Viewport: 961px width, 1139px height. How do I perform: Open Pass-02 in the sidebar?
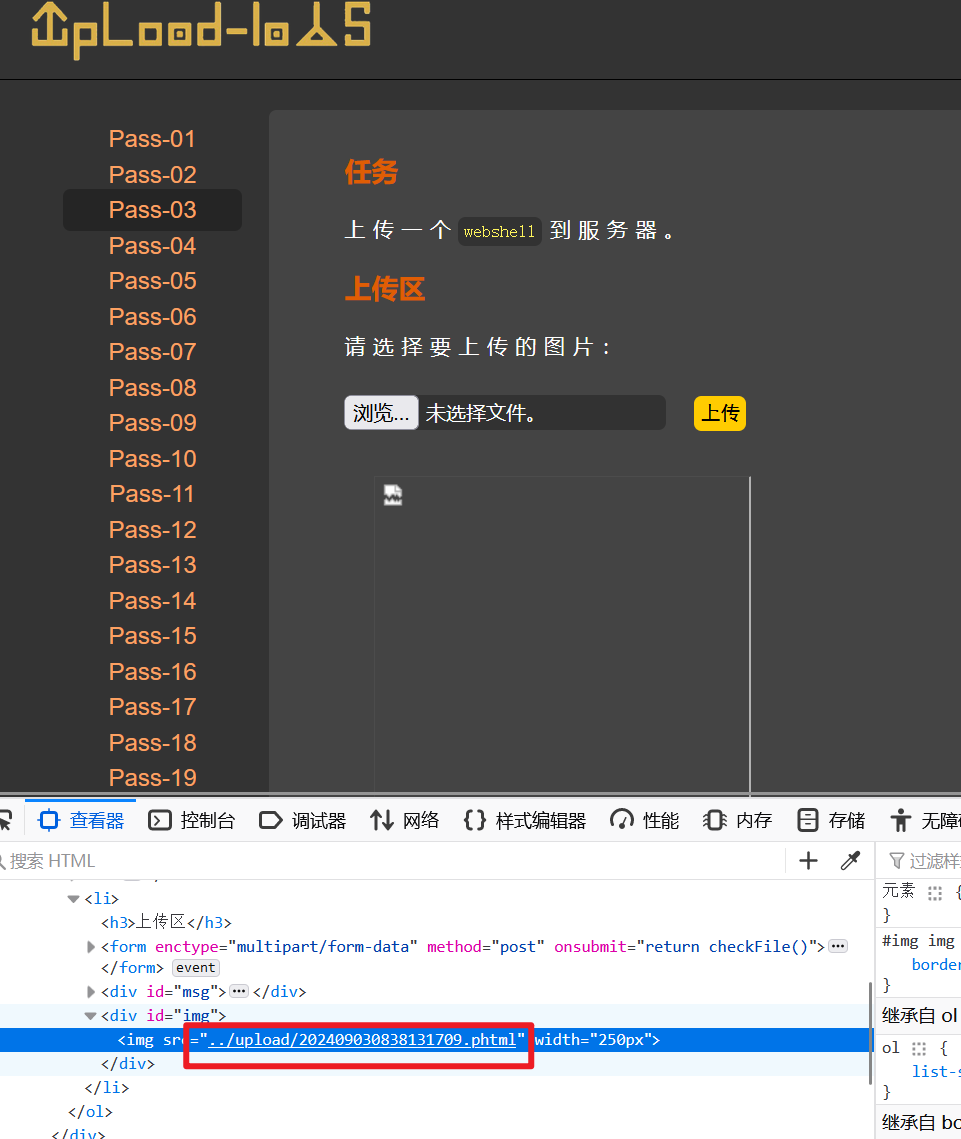coord(153,174)
